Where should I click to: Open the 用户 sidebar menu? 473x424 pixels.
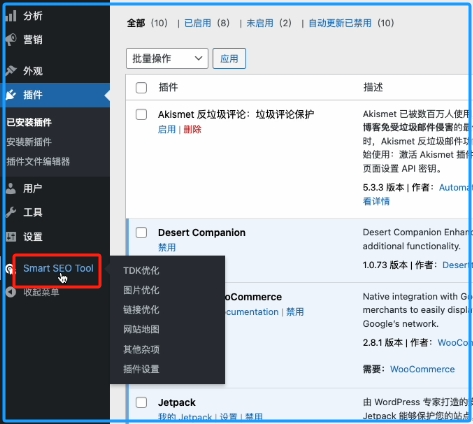point(32,188)
